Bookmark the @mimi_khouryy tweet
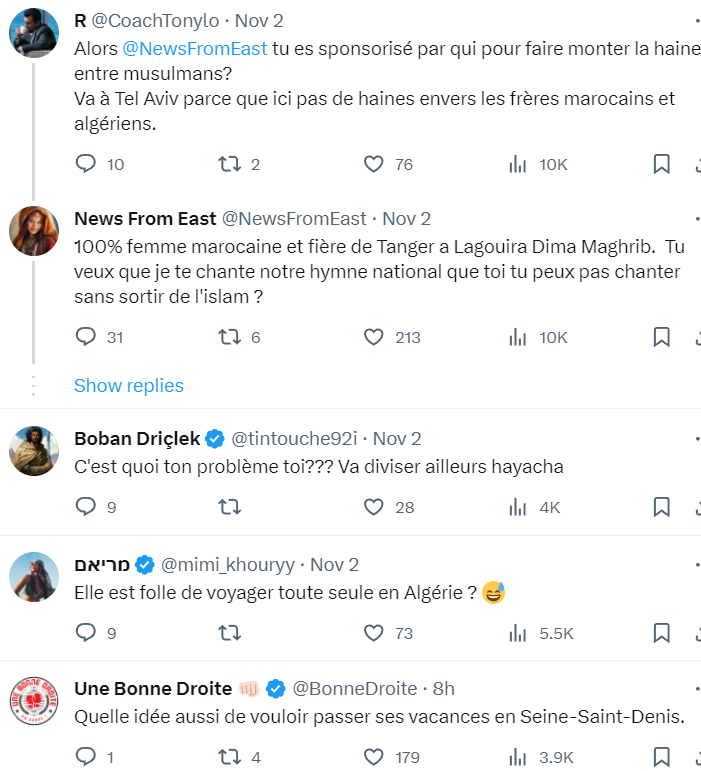The height and width of the screenshot is (771, 701). point(661,633)
